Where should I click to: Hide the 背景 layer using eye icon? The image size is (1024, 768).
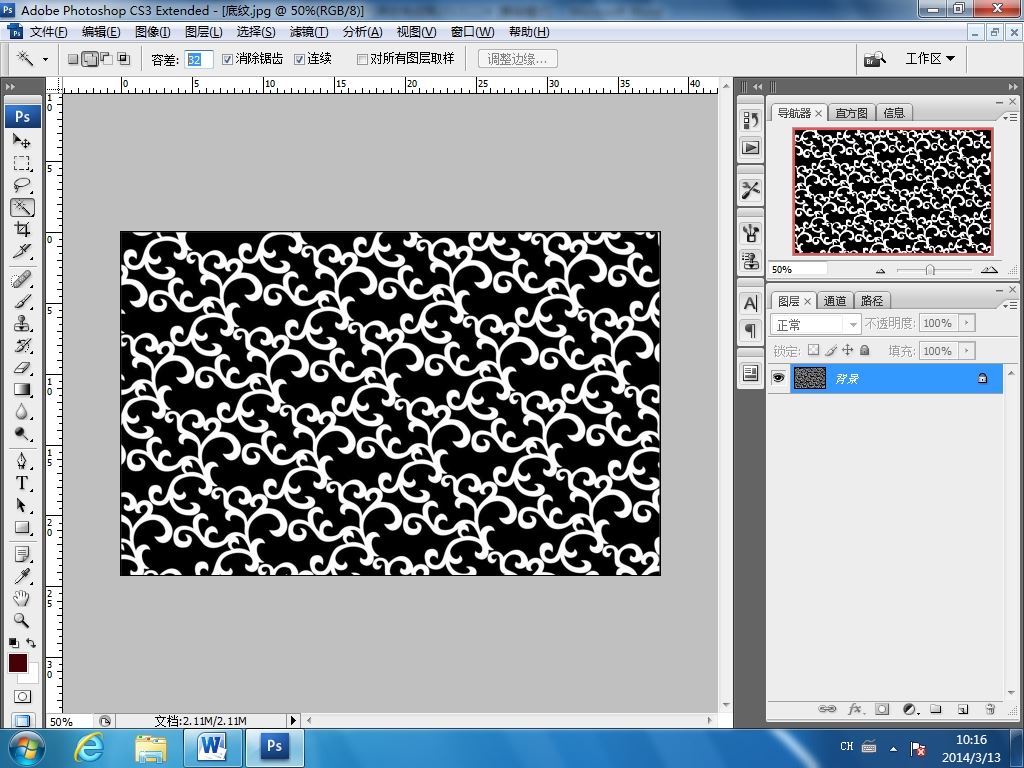click(x=778, y=378)
